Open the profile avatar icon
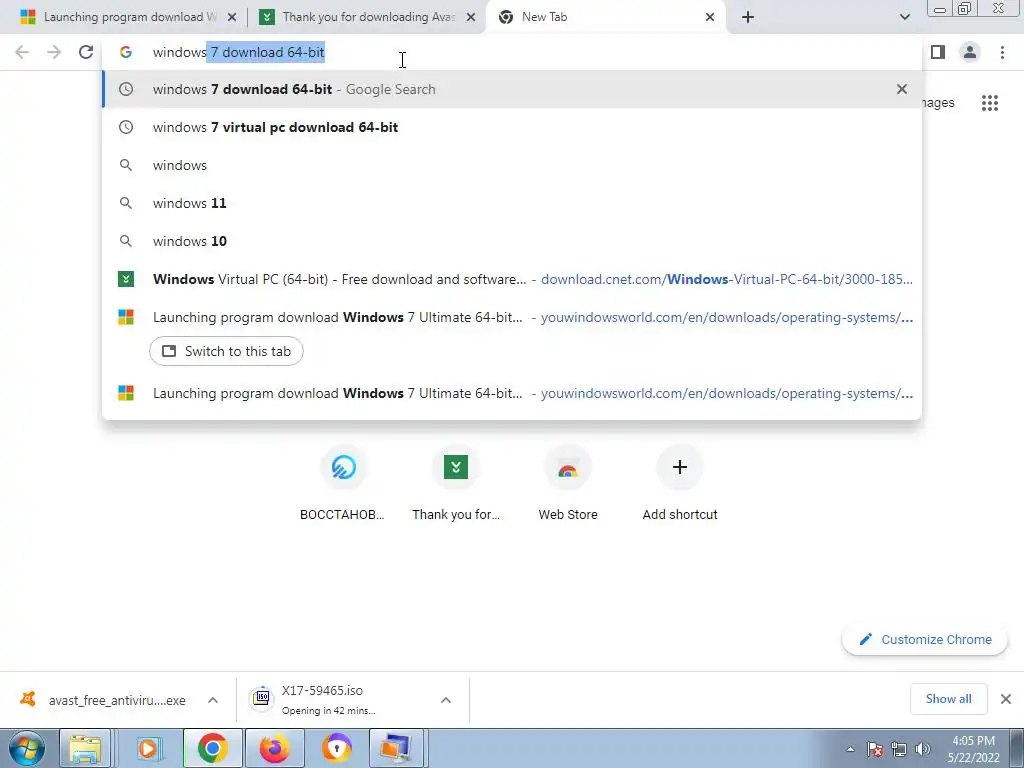 point(970,52)
